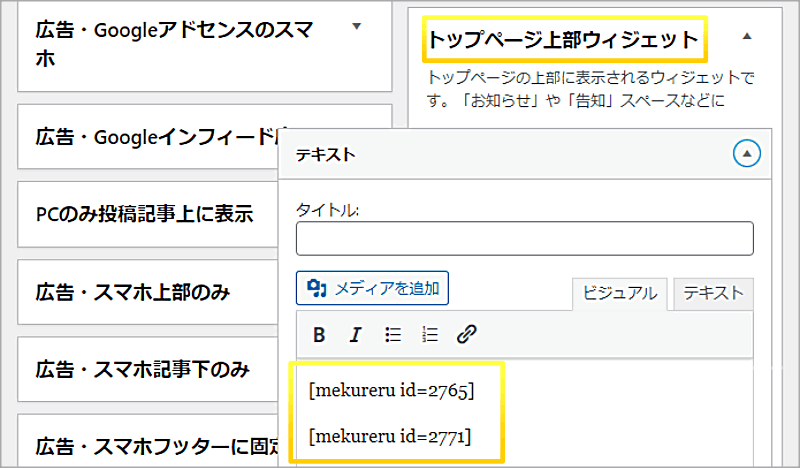Click the メディアを追加 button
Screen dimensions: 800x468
[x=372, y=288]
